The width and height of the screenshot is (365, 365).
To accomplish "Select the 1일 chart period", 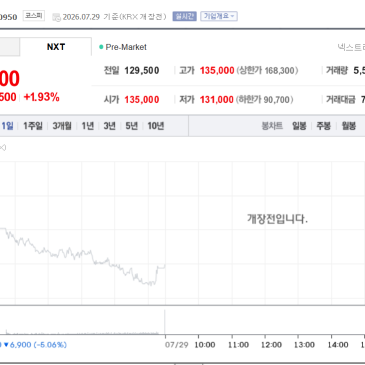I will tap(7, 126).
